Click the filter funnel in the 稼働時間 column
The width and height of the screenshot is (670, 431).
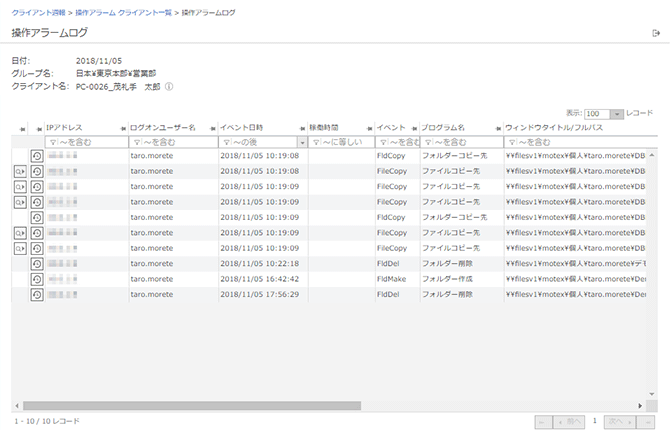point(316,143)
